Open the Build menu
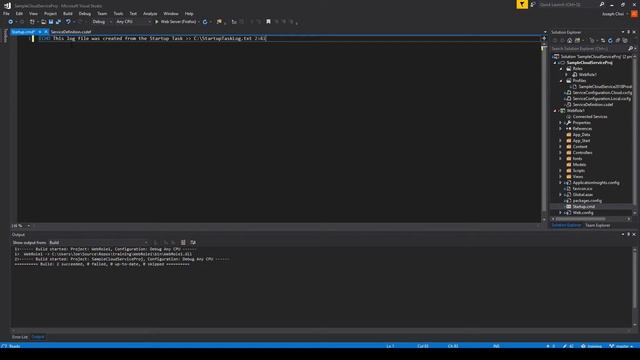Screen dimensions: 640x360 tap(68, 13)
